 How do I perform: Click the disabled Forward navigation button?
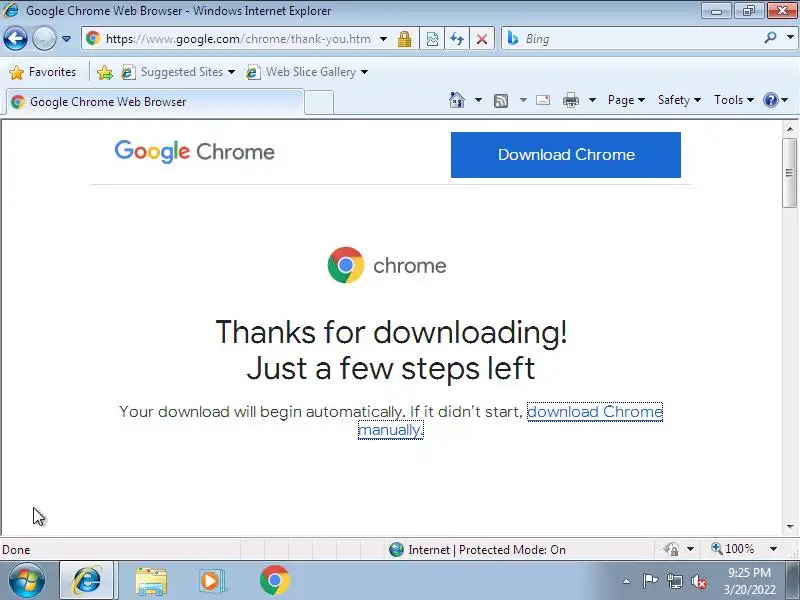[x=44, y=39]
